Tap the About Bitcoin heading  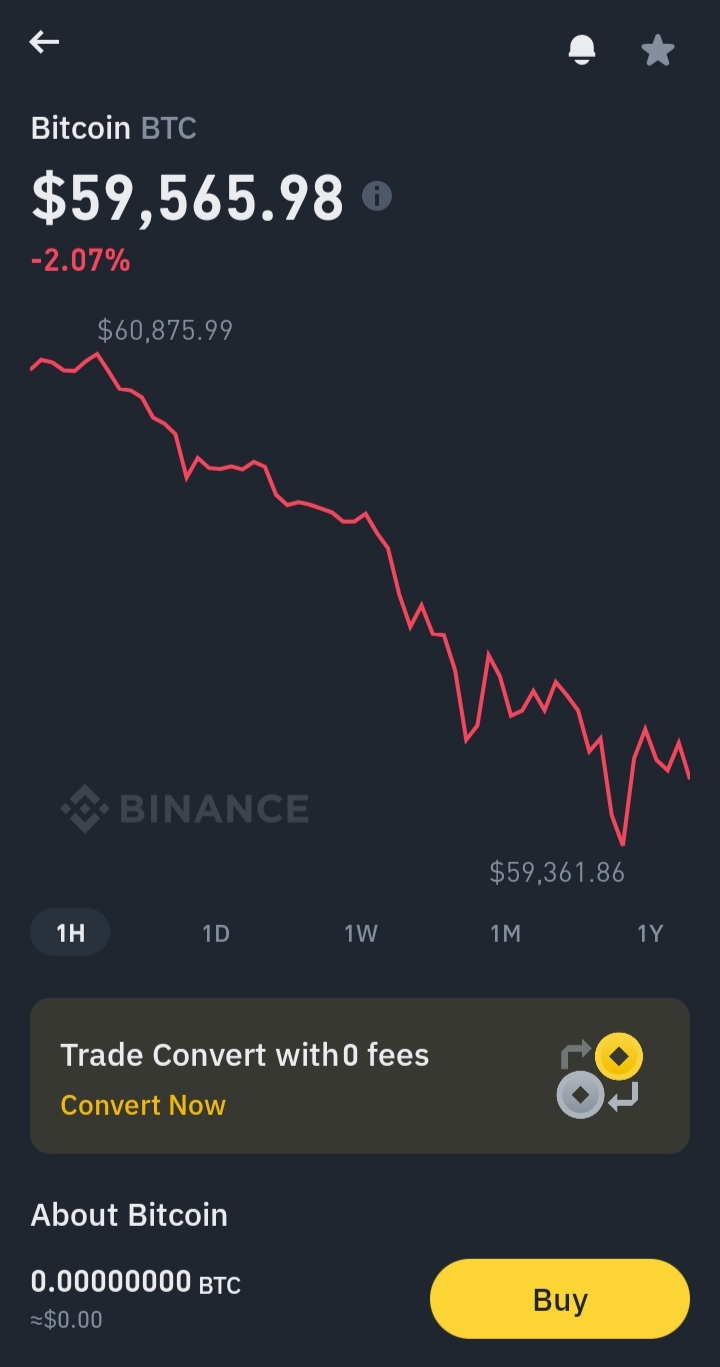pos(129,1215)
